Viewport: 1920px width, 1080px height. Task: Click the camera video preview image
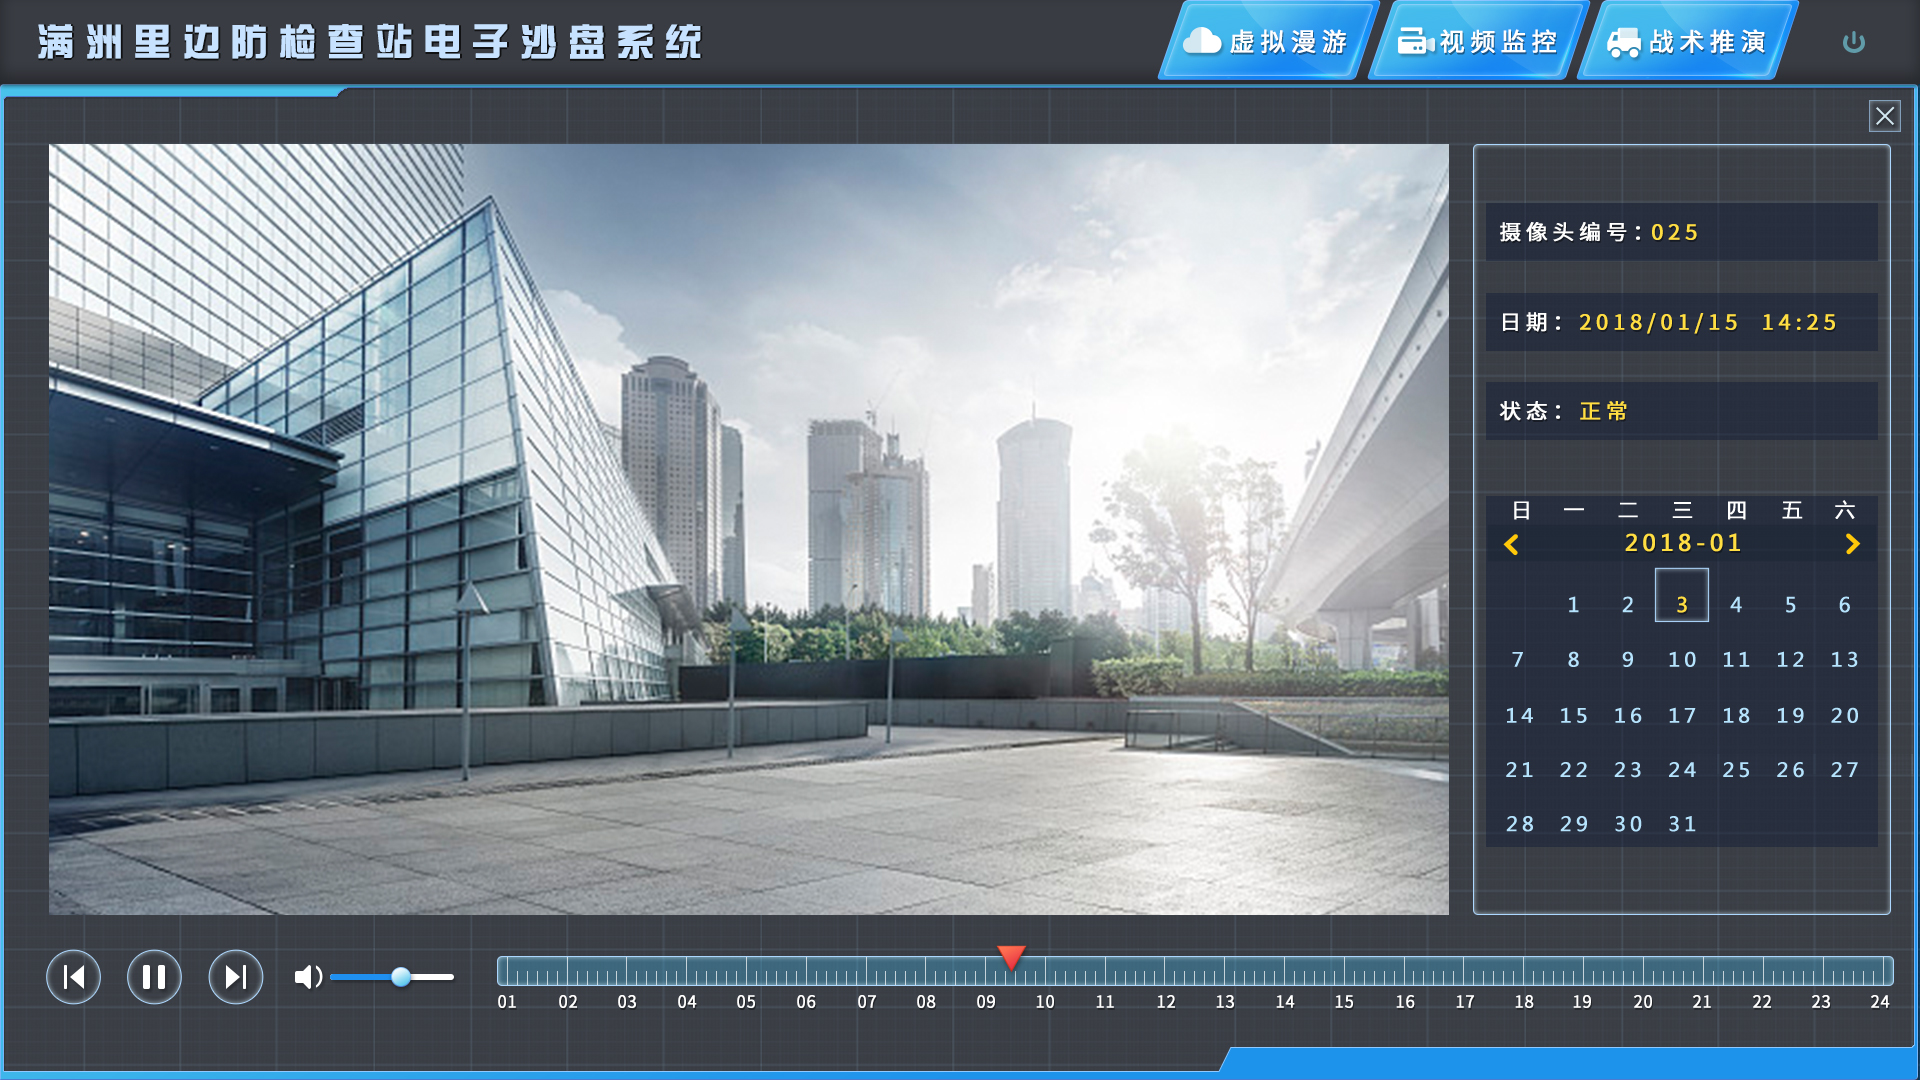click(748, 529)
